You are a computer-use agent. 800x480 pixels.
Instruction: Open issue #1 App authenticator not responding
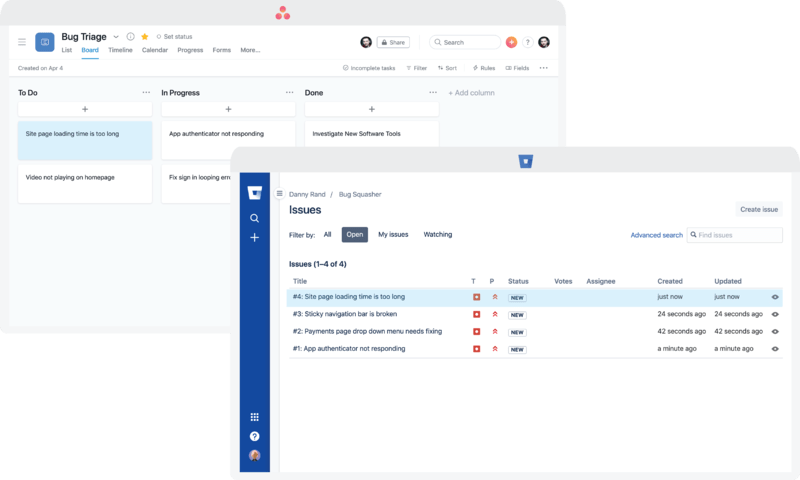coord(349,349)
